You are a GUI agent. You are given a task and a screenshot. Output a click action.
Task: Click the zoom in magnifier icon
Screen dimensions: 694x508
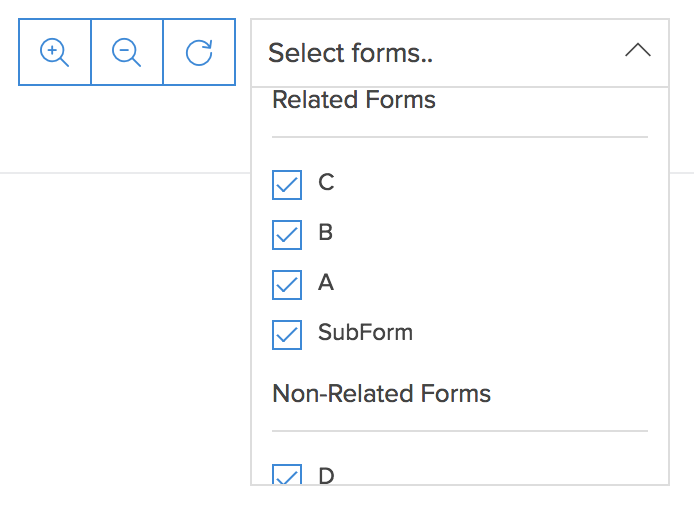tap(54, 52)
